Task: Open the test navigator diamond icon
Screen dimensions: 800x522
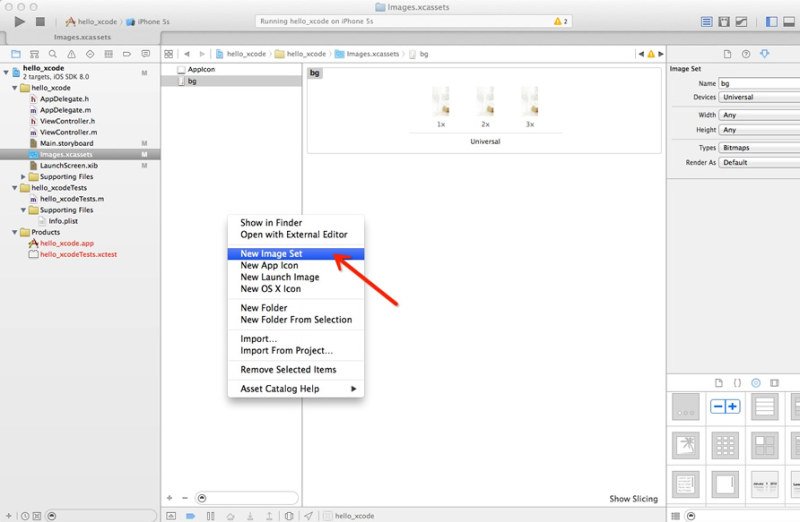Action: point(90,54)
